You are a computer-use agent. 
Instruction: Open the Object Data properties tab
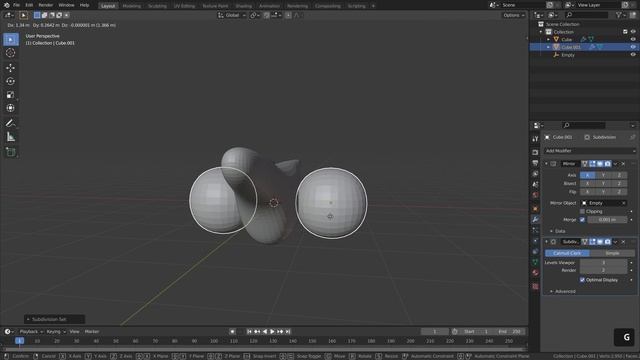point(535,262)
